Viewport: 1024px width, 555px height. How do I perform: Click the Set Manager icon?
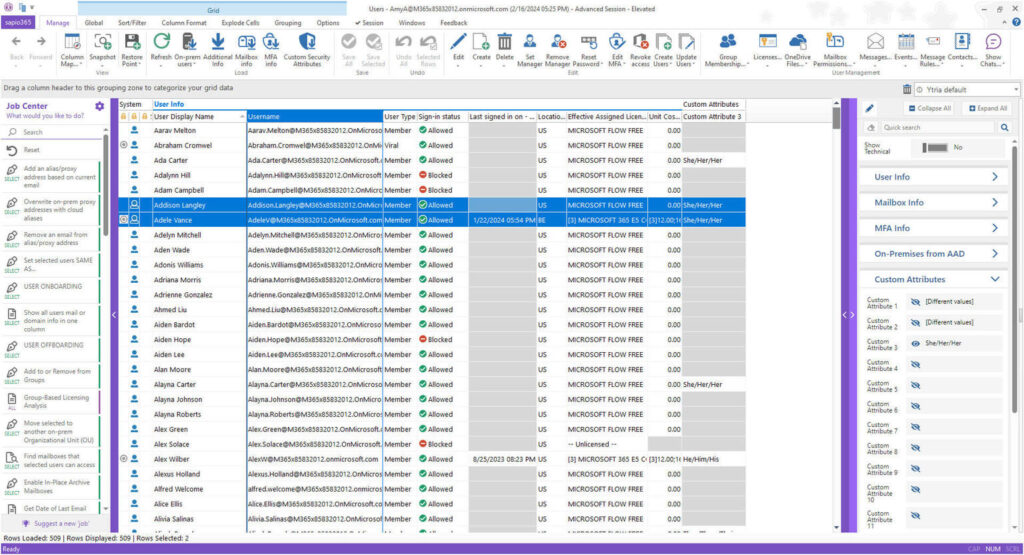531,43
